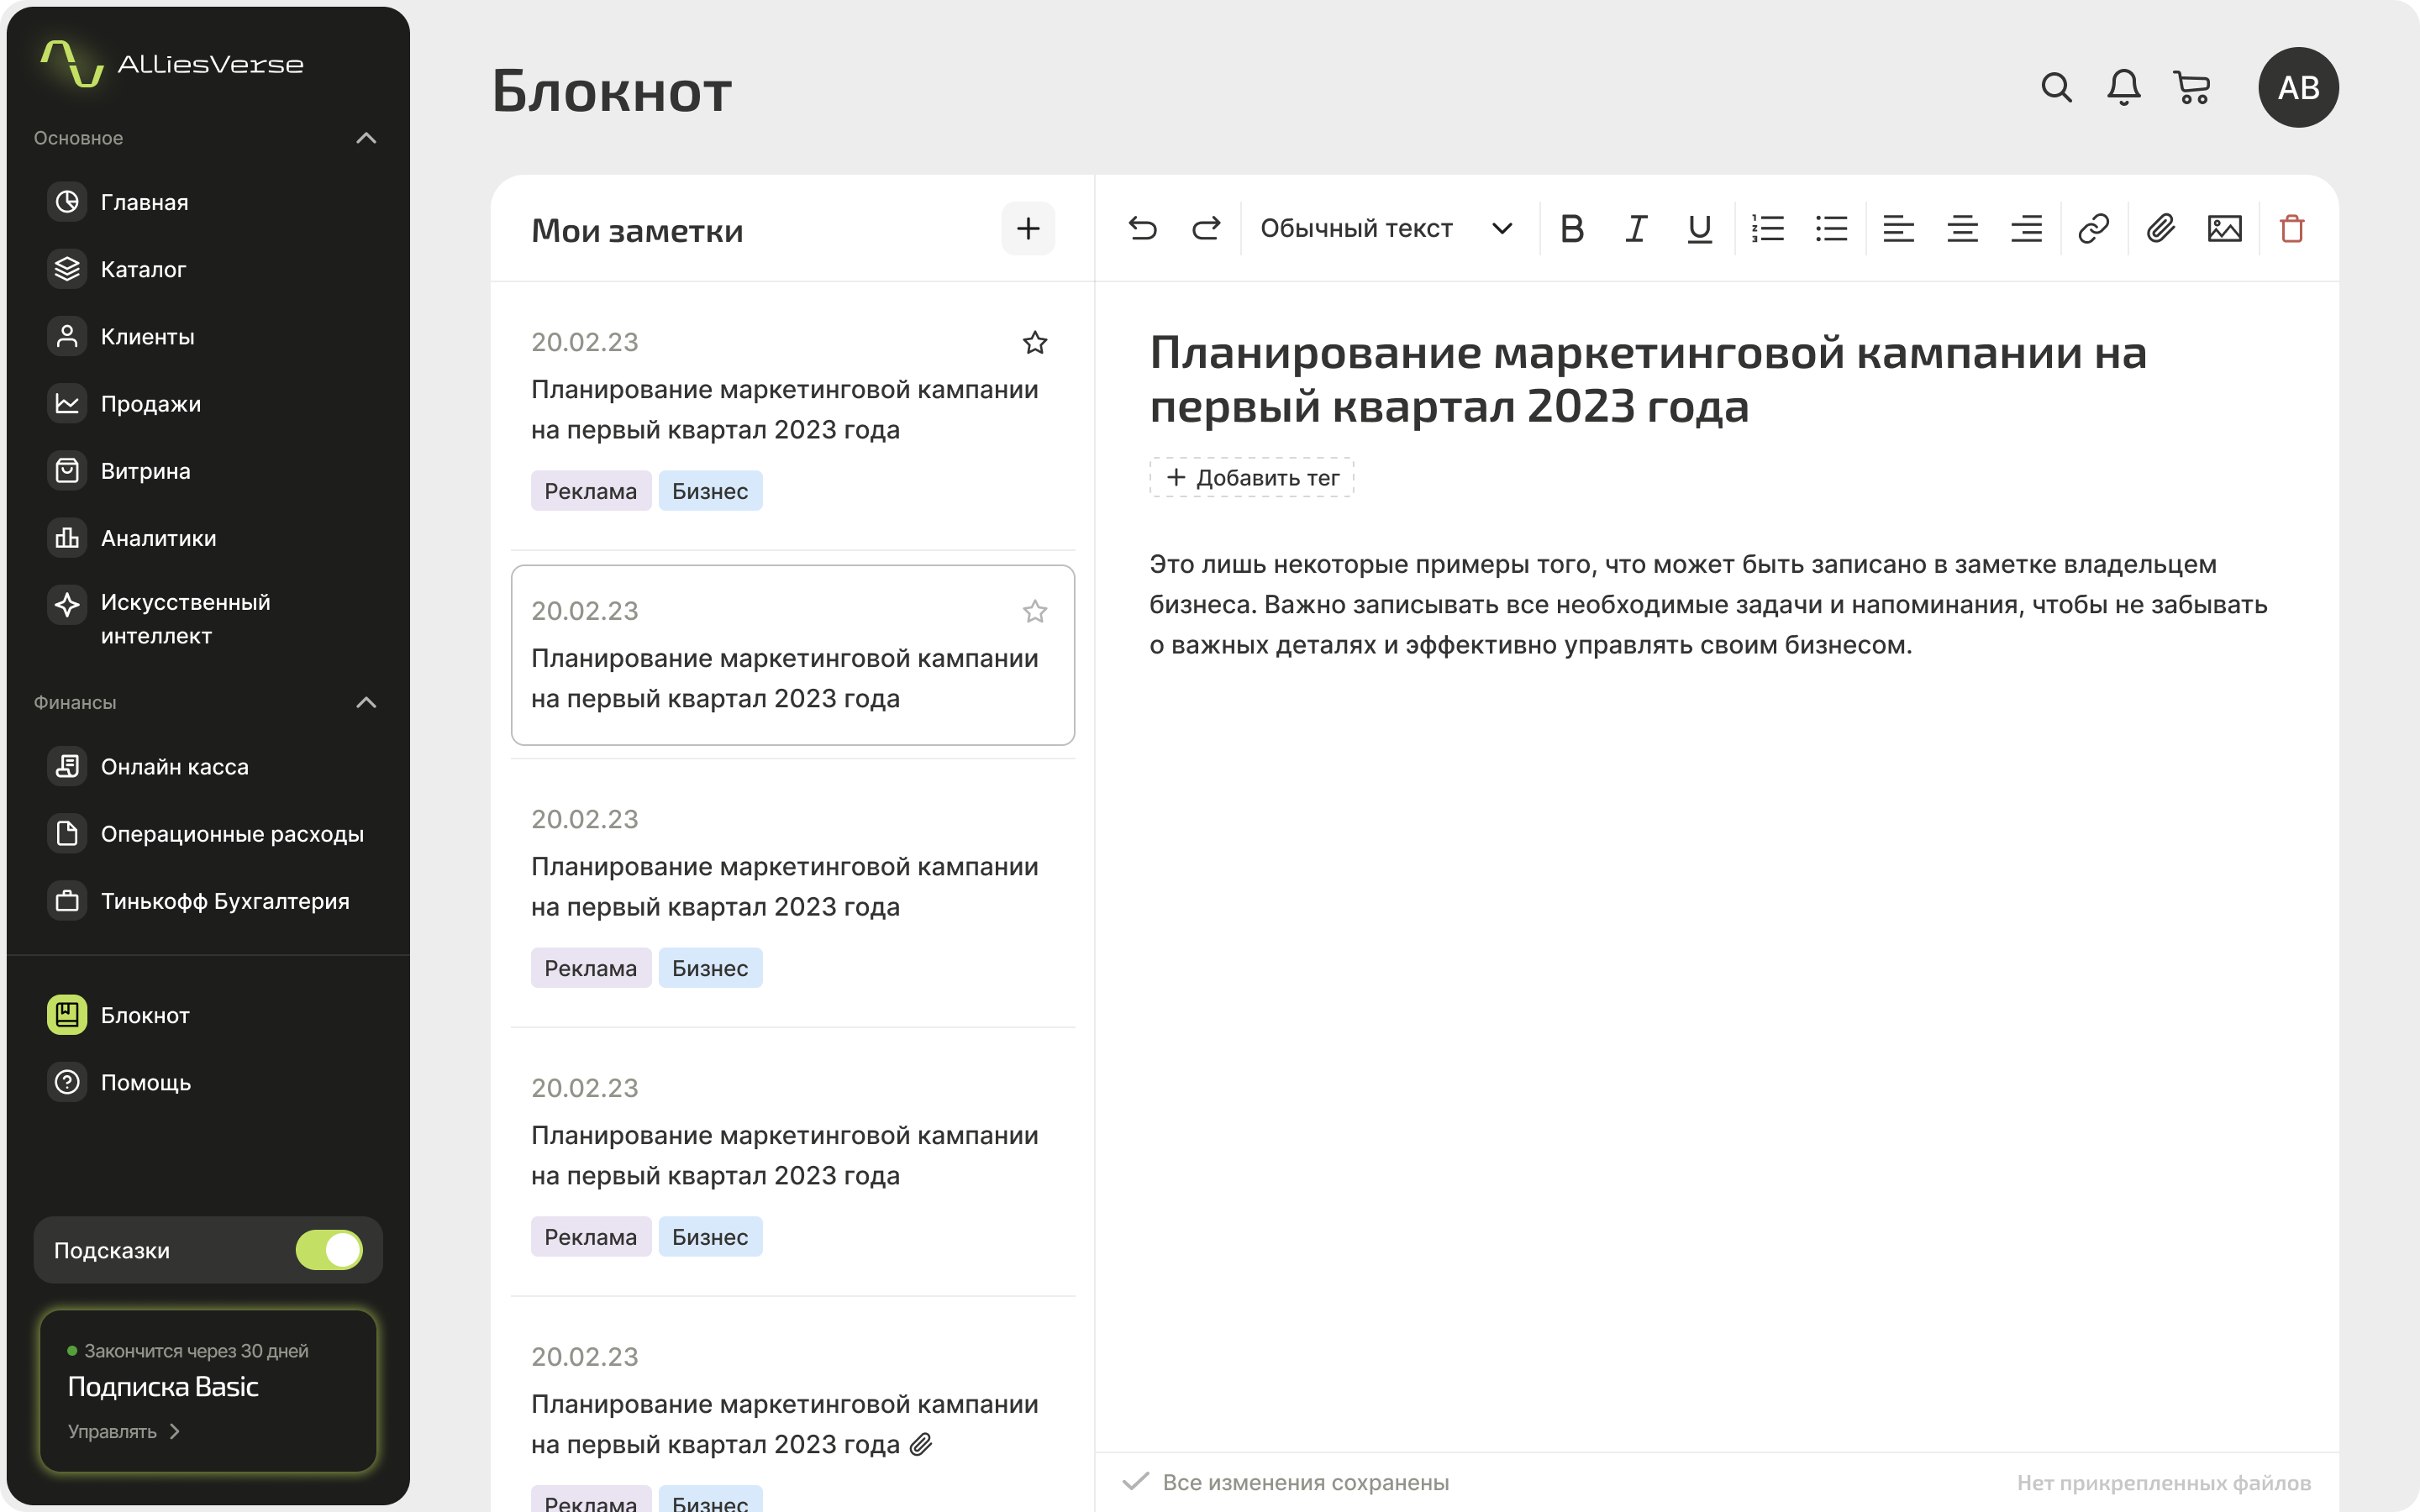Click 'Все изменения сохранены' status

pyautogui.click(x=1285, y=1482)
